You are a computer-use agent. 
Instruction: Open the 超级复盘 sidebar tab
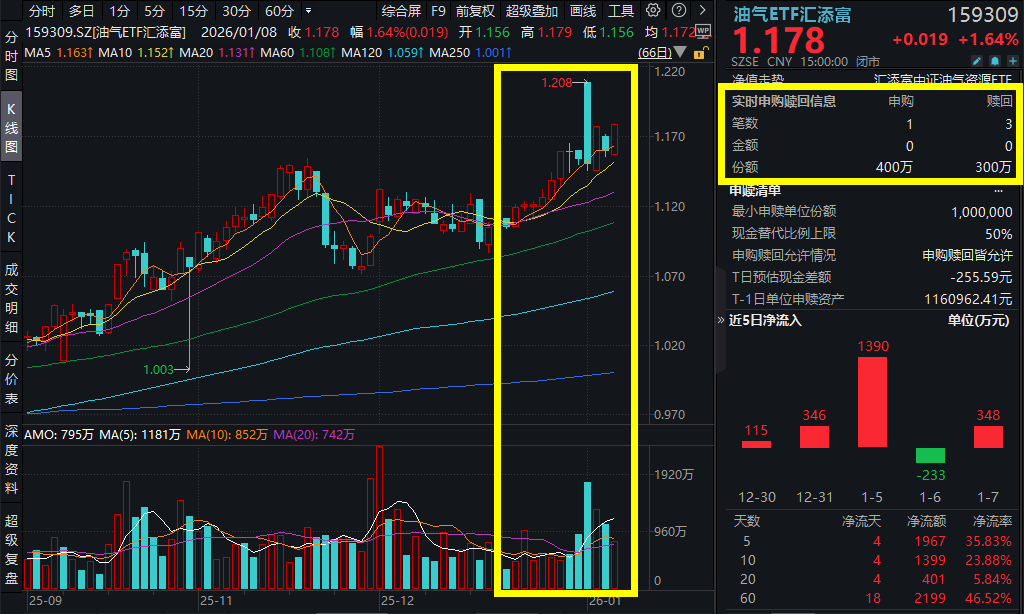(x=11, y=549)
